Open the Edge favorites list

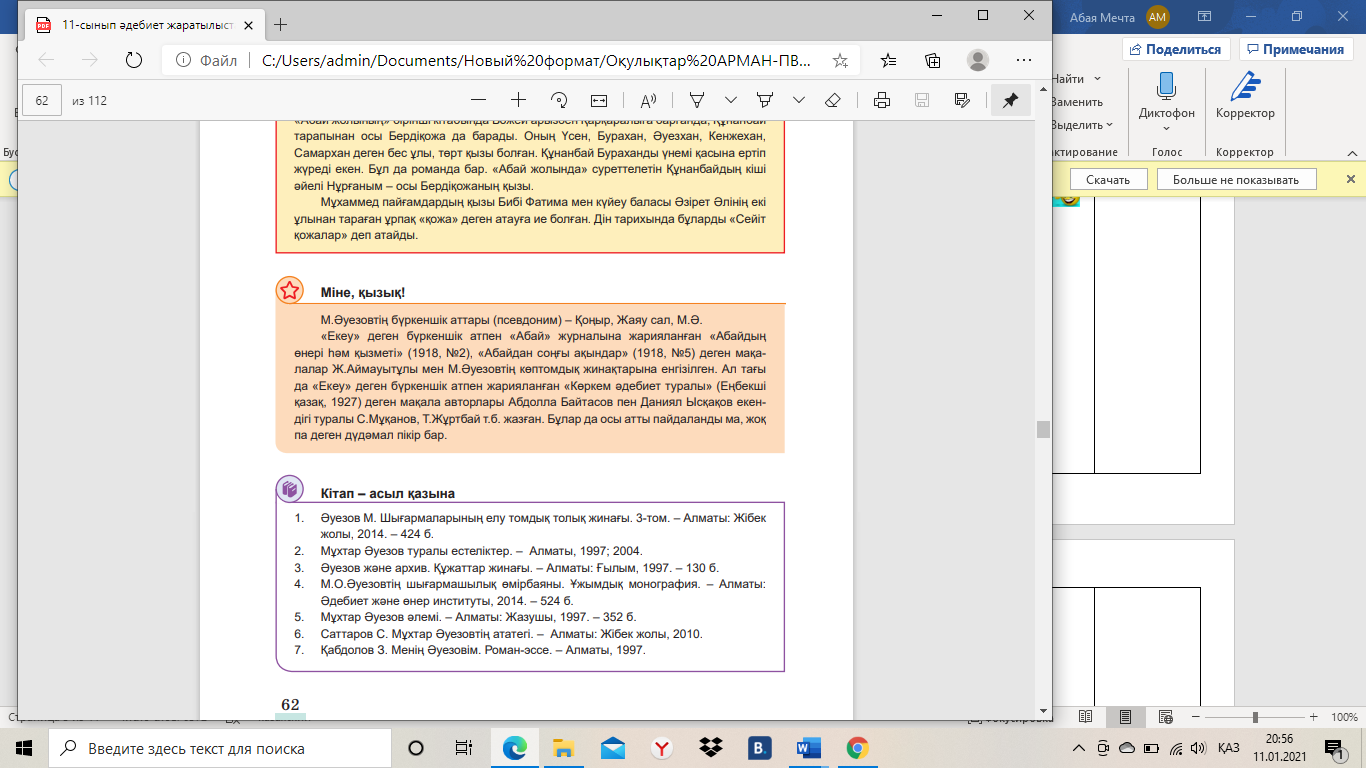click(x=889, y=60)
